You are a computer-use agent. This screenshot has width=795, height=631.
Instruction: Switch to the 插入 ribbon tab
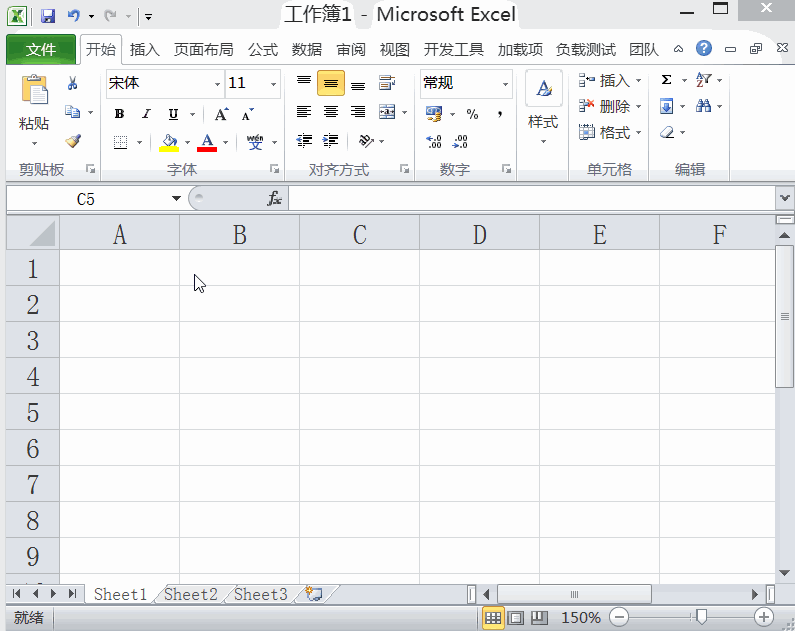tap(144, 50)
